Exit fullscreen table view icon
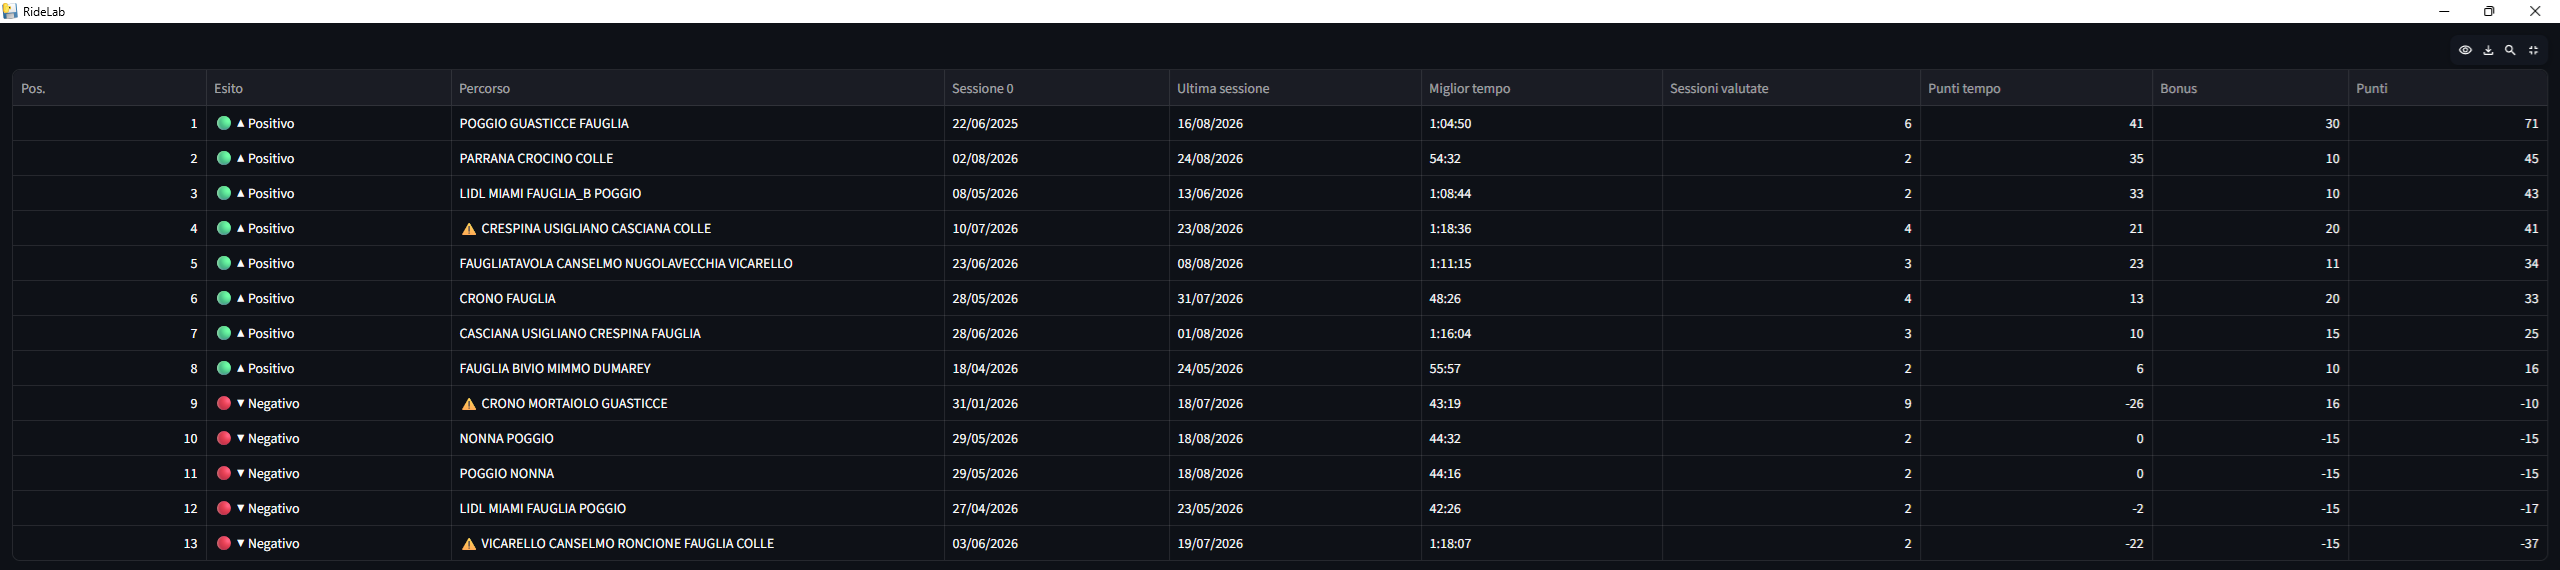Screen dimensions: 2560x570 pos(2533,50)
